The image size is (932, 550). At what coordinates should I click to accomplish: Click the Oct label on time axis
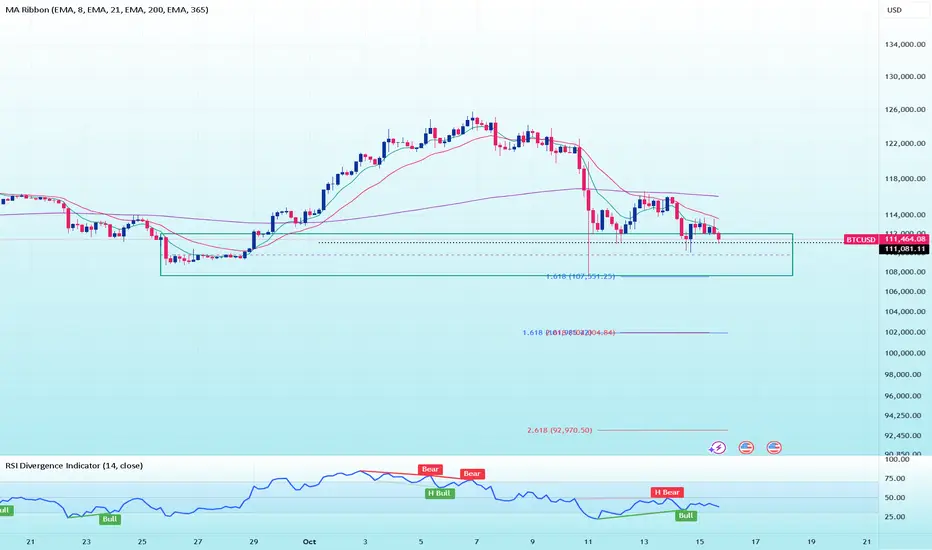(x=309, y=542)
